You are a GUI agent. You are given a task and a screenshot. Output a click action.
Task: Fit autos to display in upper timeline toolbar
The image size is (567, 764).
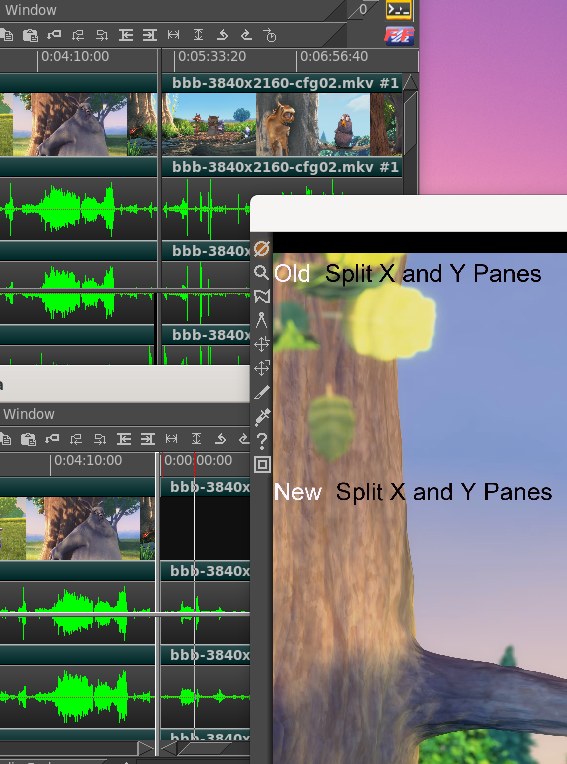(x=198, y=35)
